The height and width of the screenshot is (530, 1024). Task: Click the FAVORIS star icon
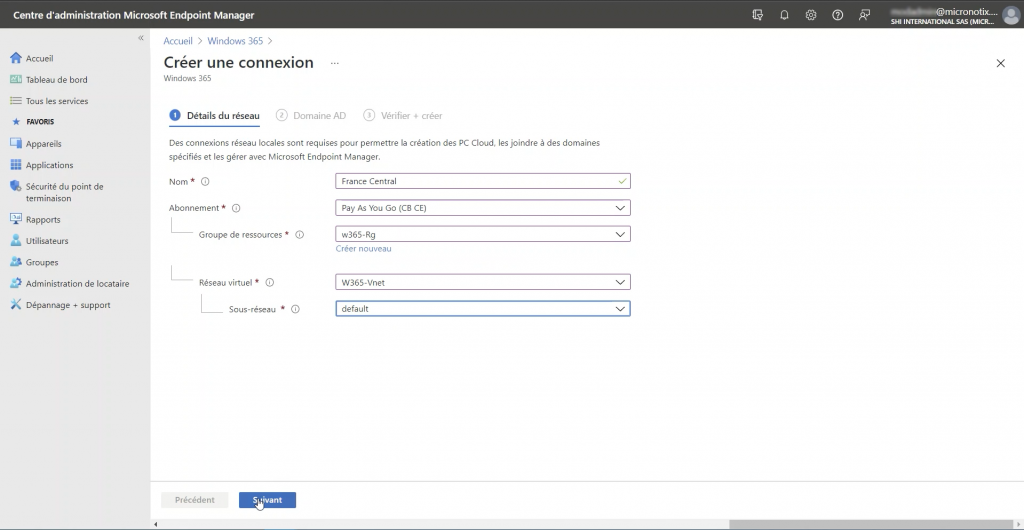click(x=16, y=122)
